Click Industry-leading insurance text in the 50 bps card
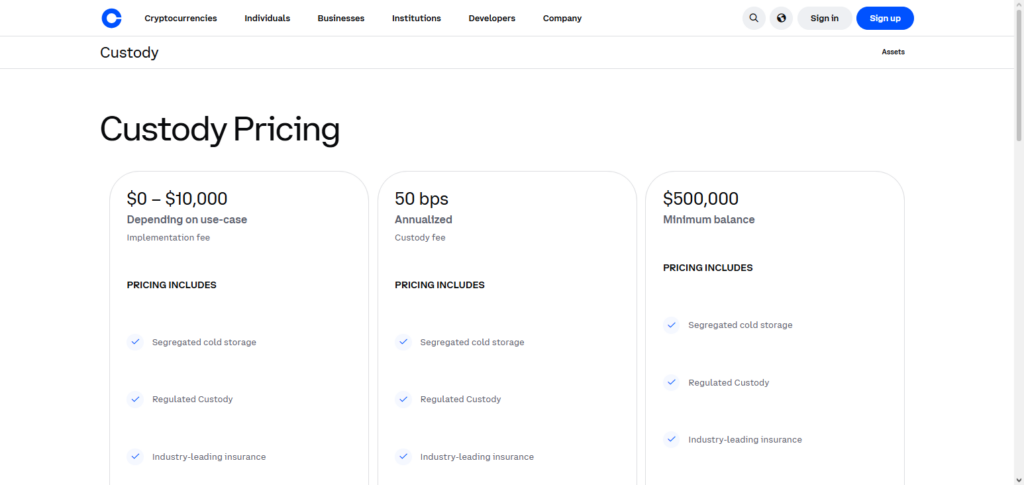This screenshot has height=485, width=1024. [x=477, y=457]
